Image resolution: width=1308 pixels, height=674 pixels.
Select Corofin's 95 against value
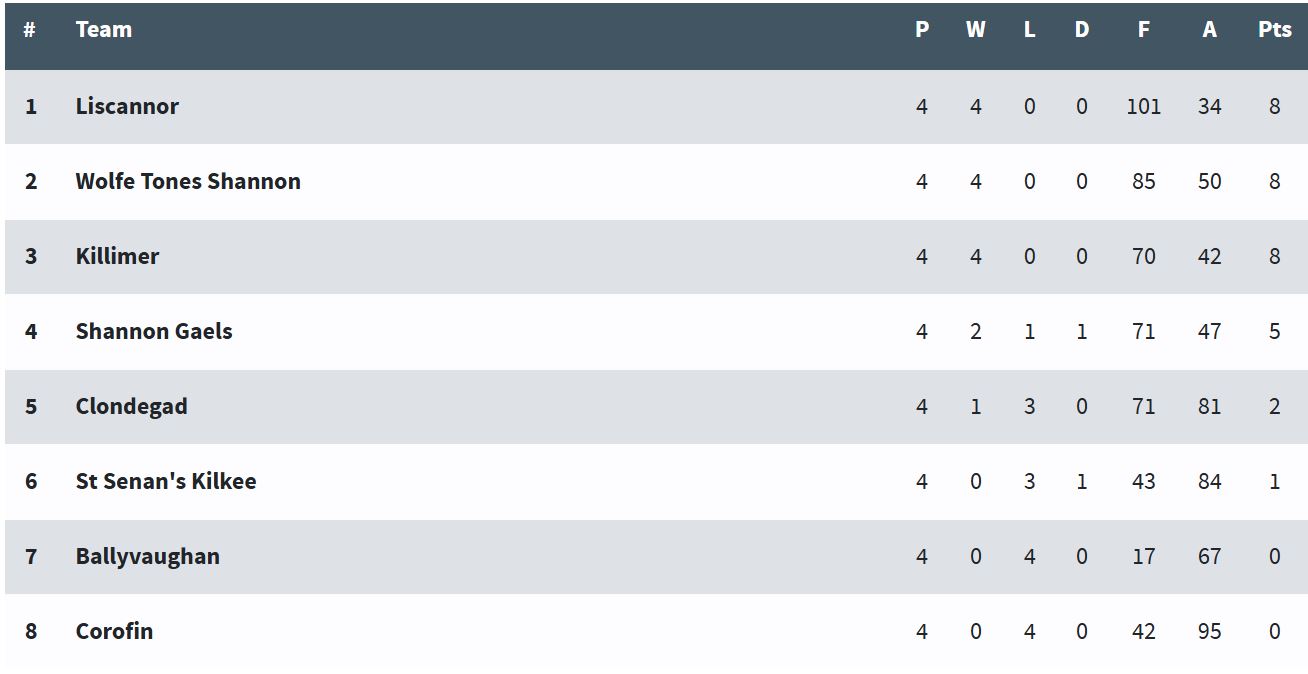[1209, 631]
